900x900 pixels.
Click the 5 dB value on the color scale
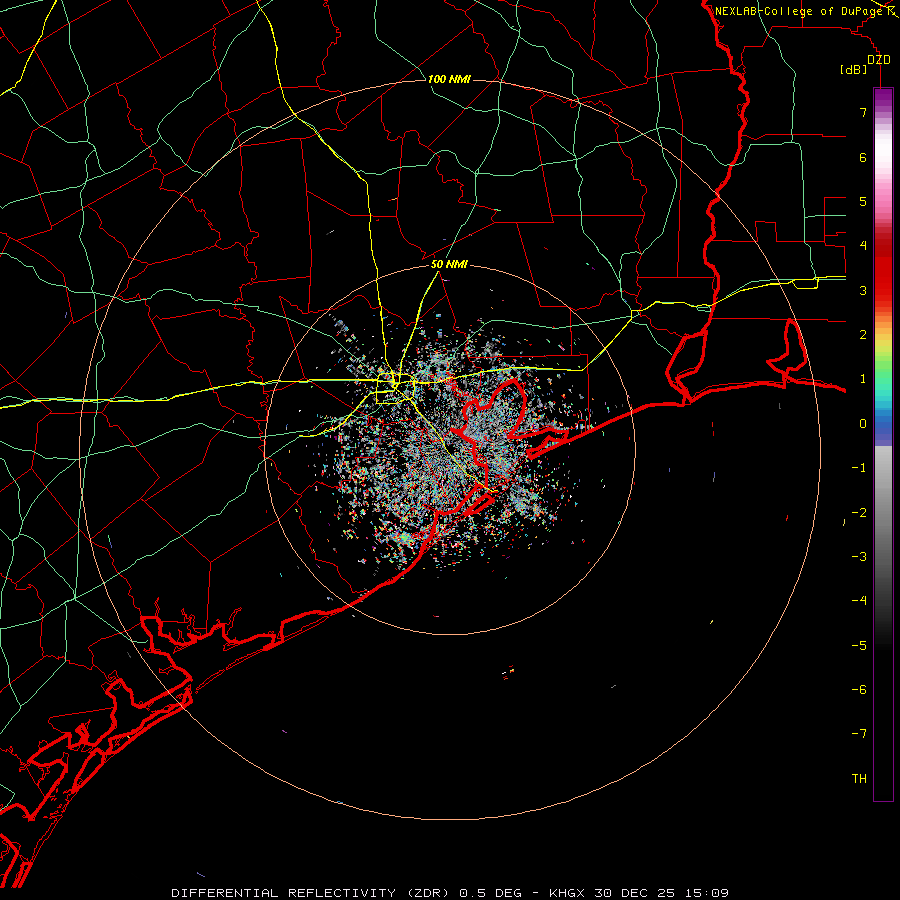point(863,201)
